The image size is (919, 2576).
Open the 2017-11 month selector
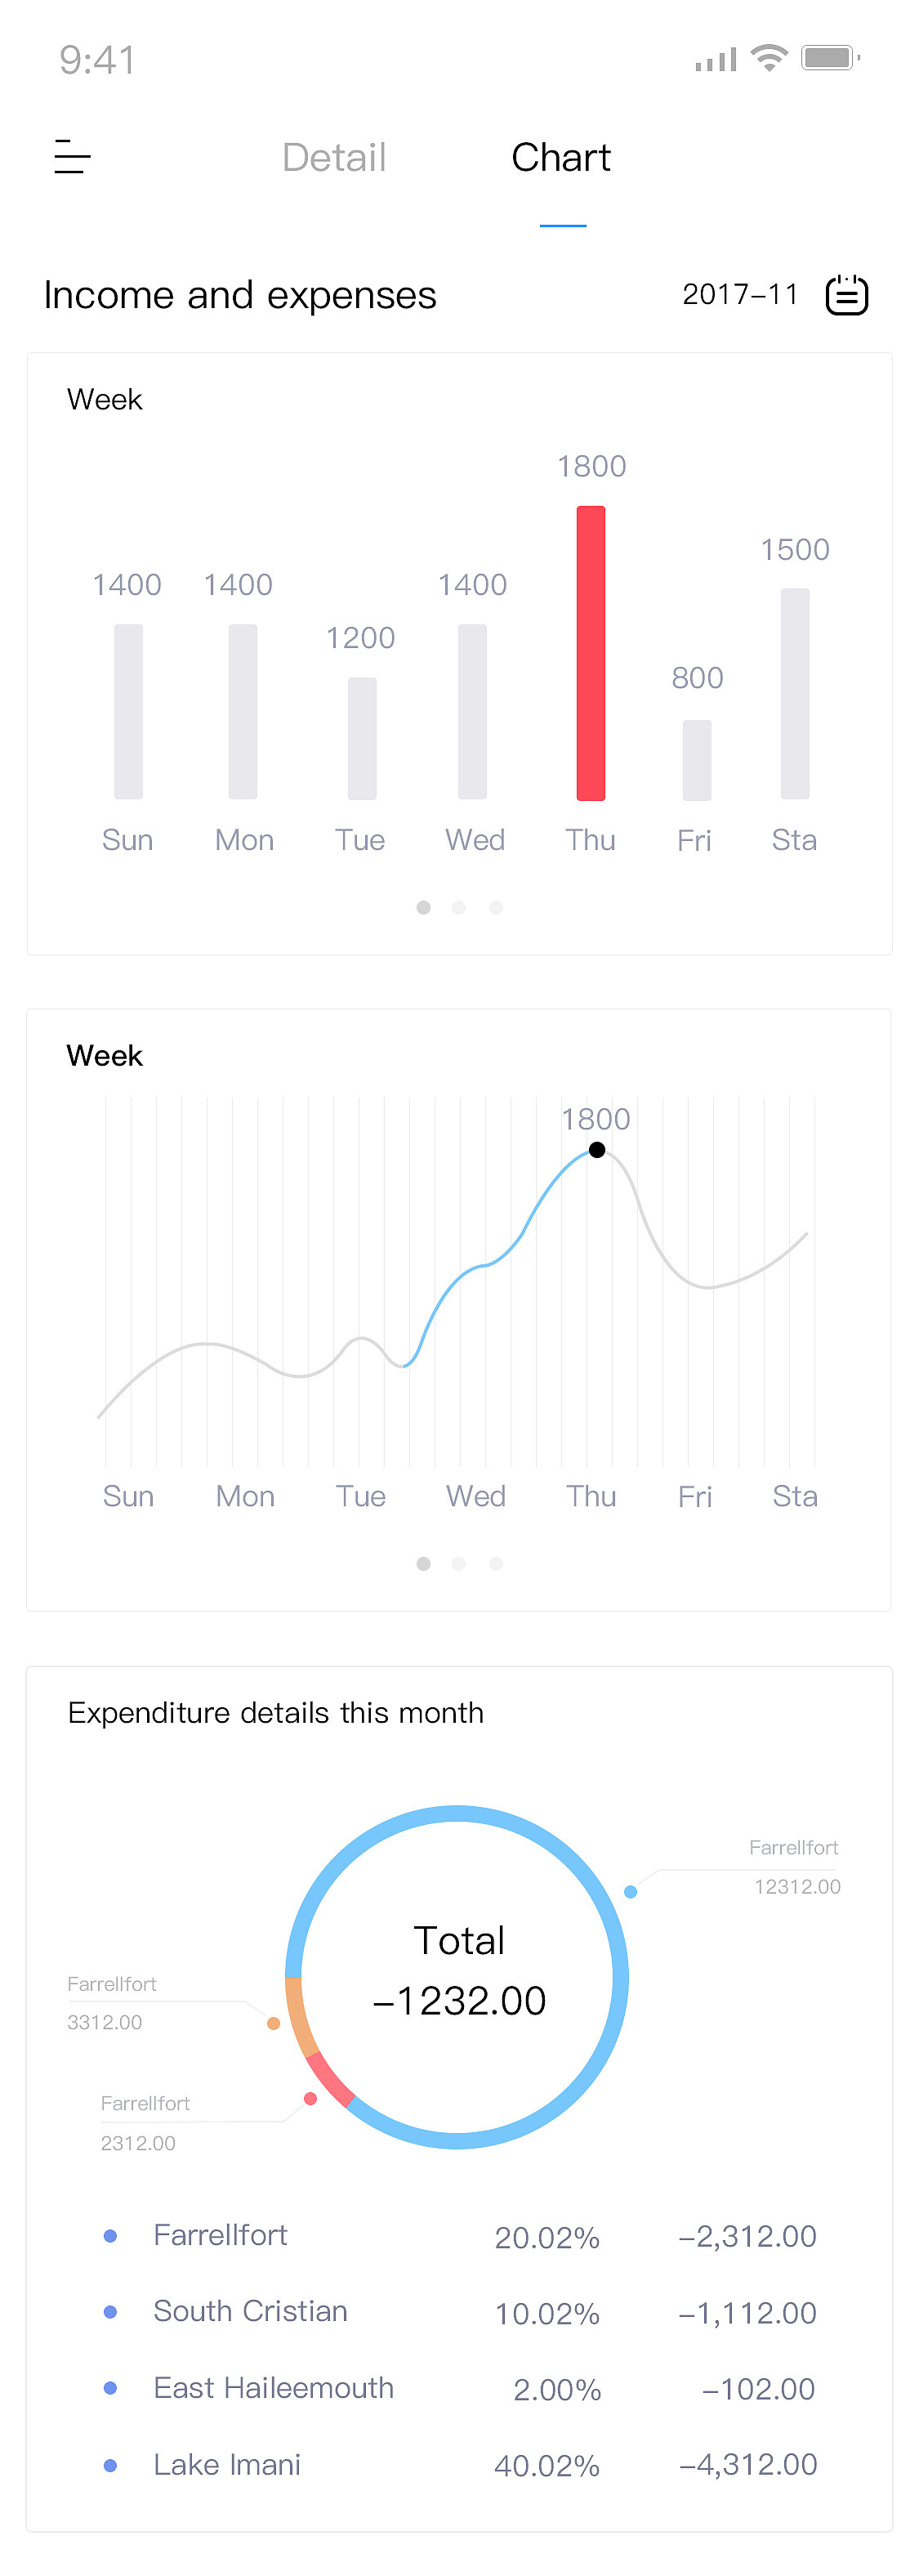point(740,295)
